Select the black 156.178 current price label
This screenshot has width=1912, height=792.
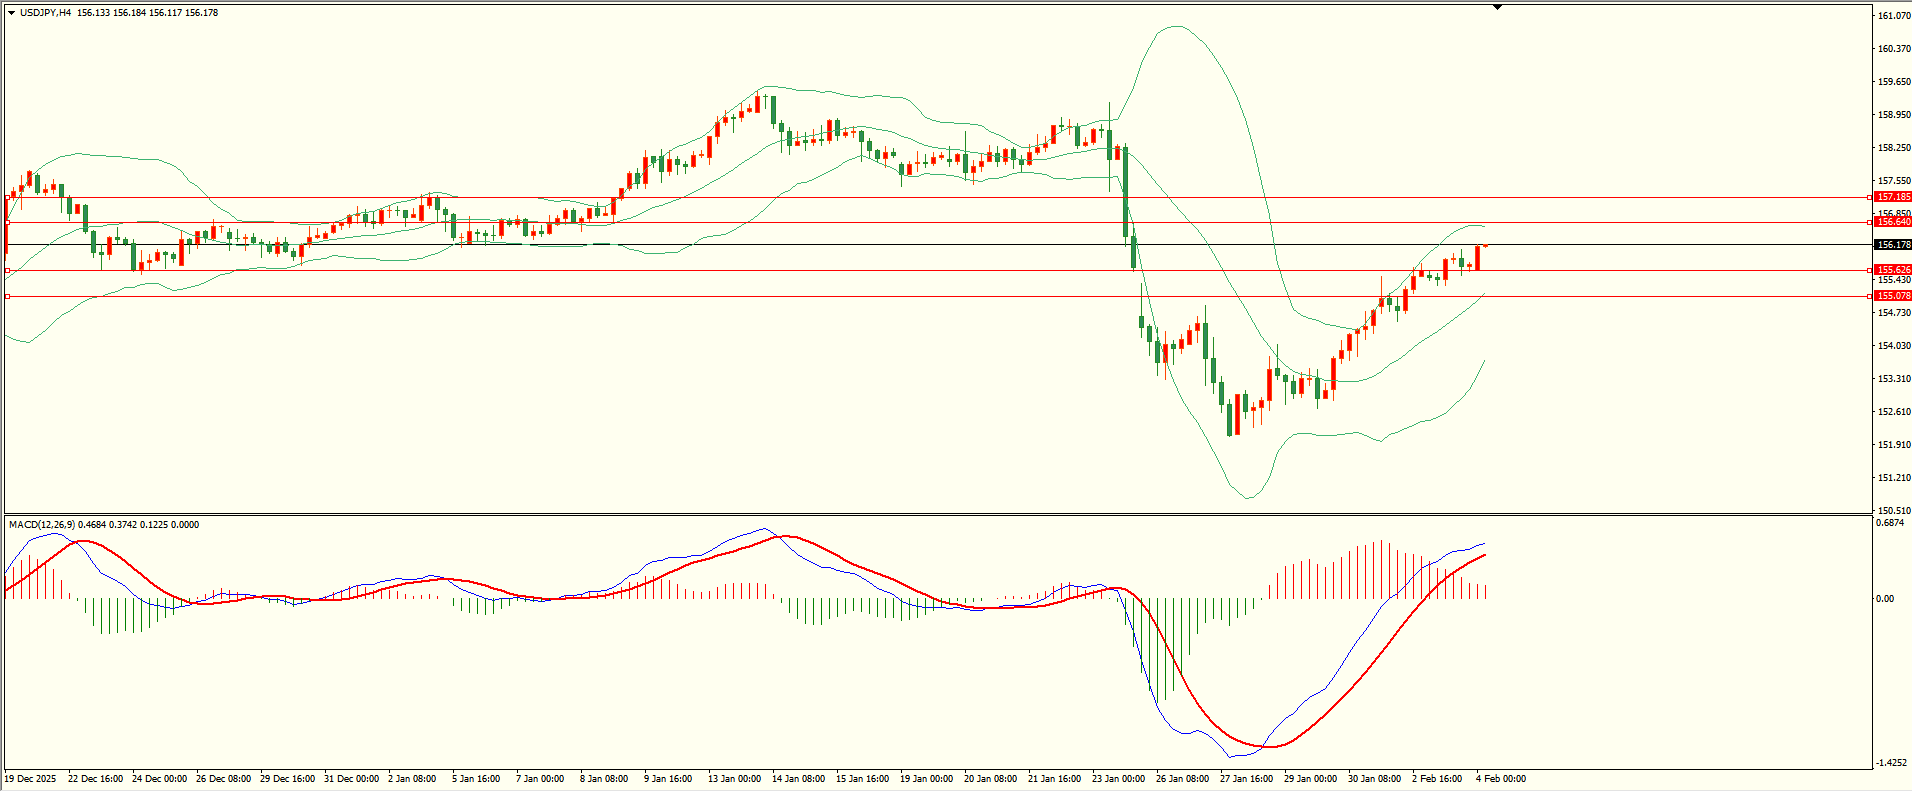[1893, 245]
